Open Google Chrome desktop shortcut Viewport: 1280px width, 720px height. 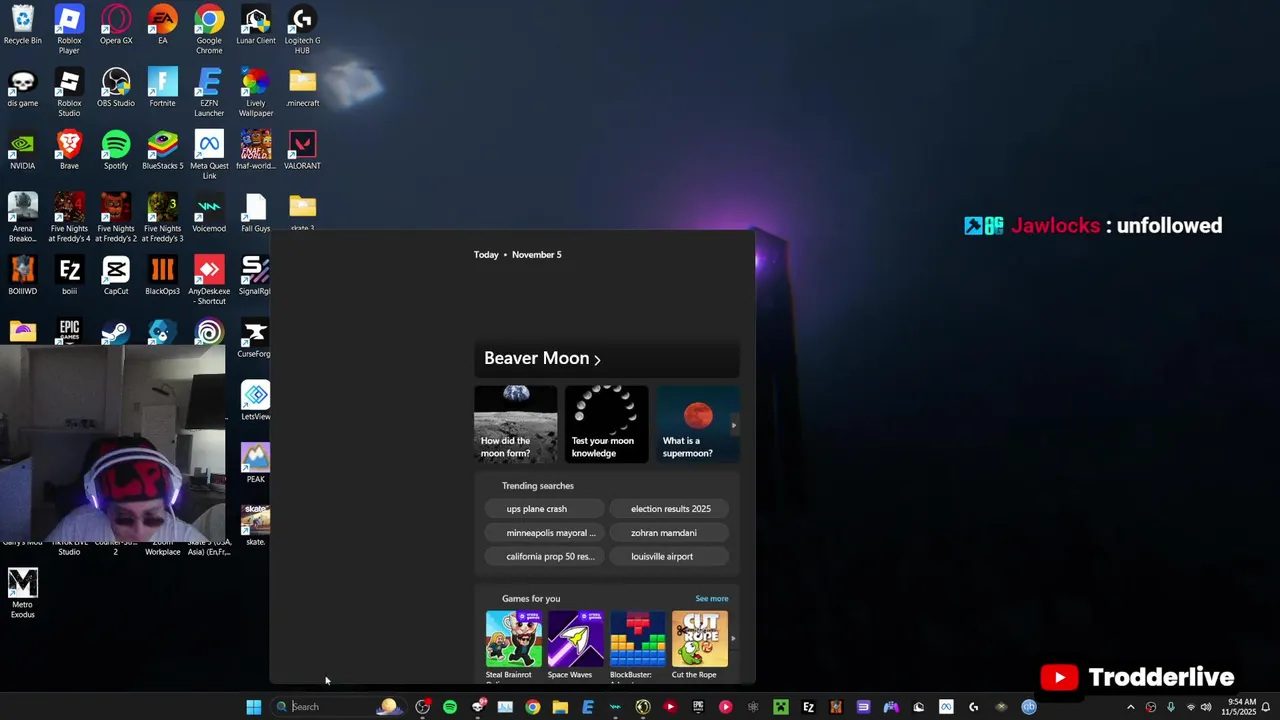click(x=209, y=30)
